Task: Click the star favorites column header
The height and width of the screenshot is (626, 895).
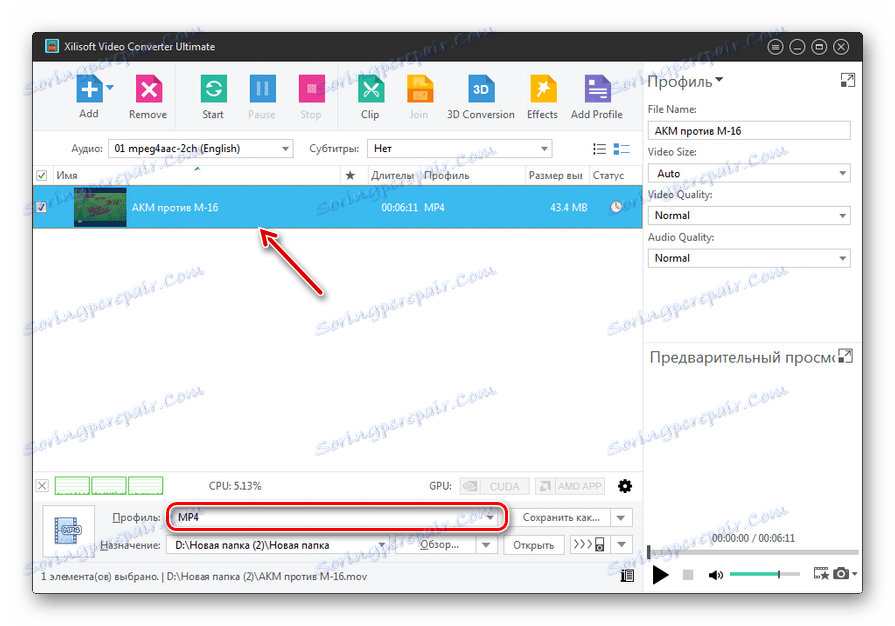Action: point(350,175)
